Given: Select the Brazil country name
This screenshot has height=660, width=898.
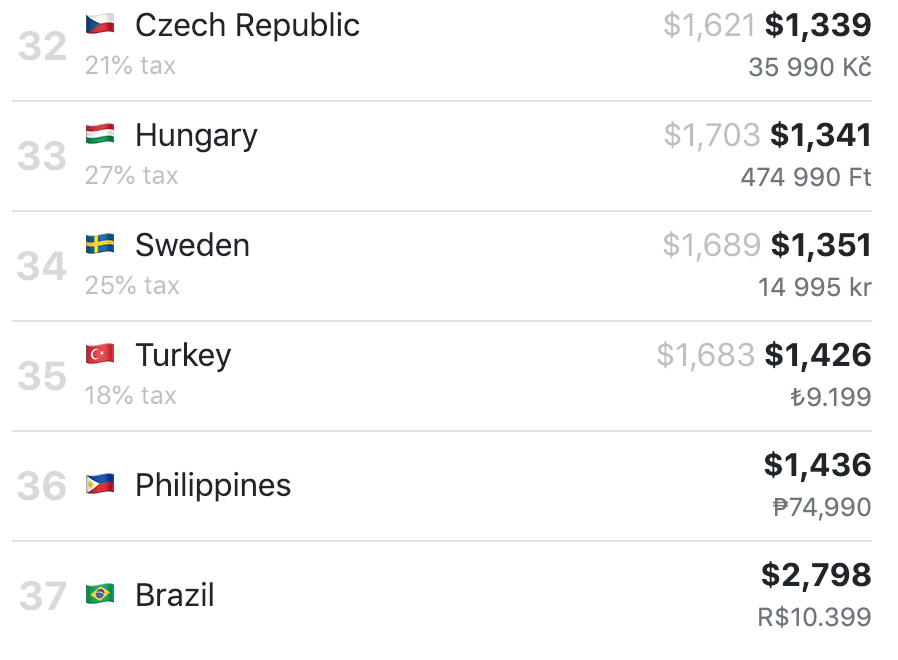Looking at the screenshot, I should (175, 595).
